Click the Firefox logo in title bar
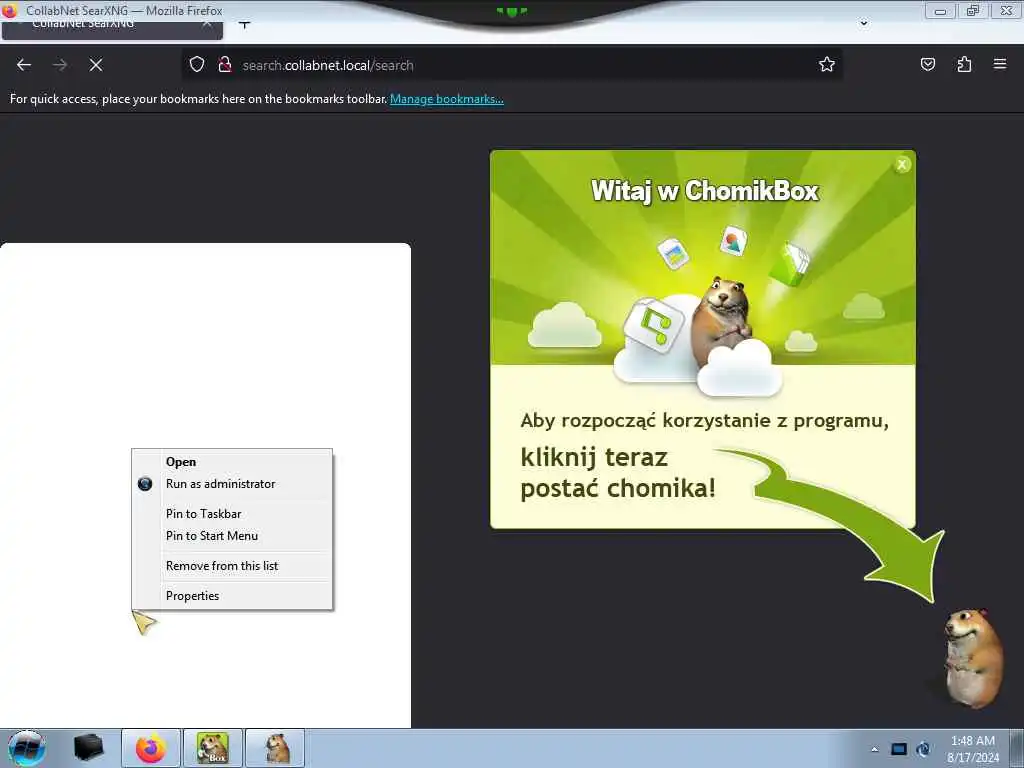The width and height of the screenshot is (1024, 768). [x=9, y=10]
